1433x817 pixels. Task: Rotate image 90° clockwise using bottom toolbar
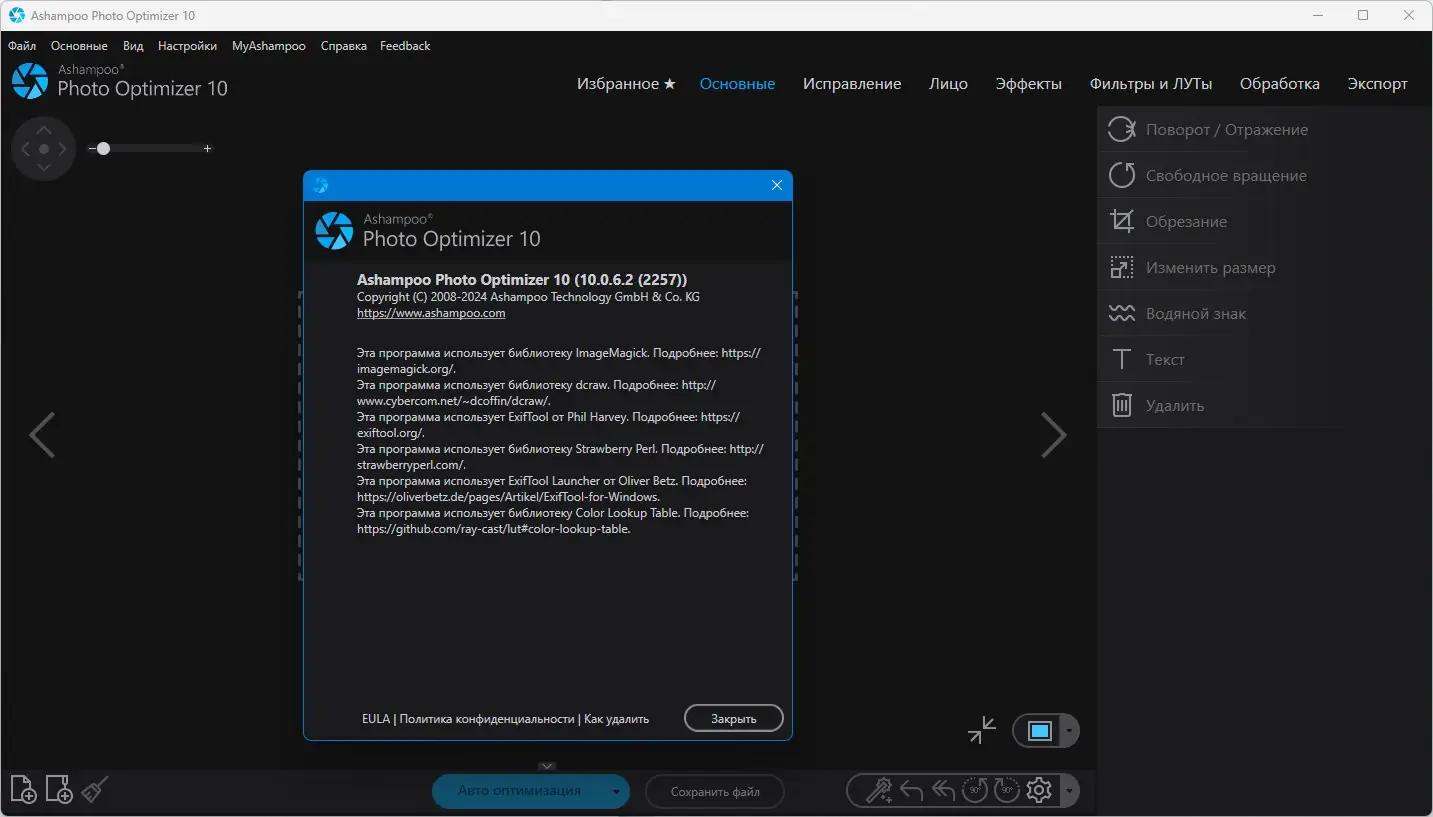1006,791
